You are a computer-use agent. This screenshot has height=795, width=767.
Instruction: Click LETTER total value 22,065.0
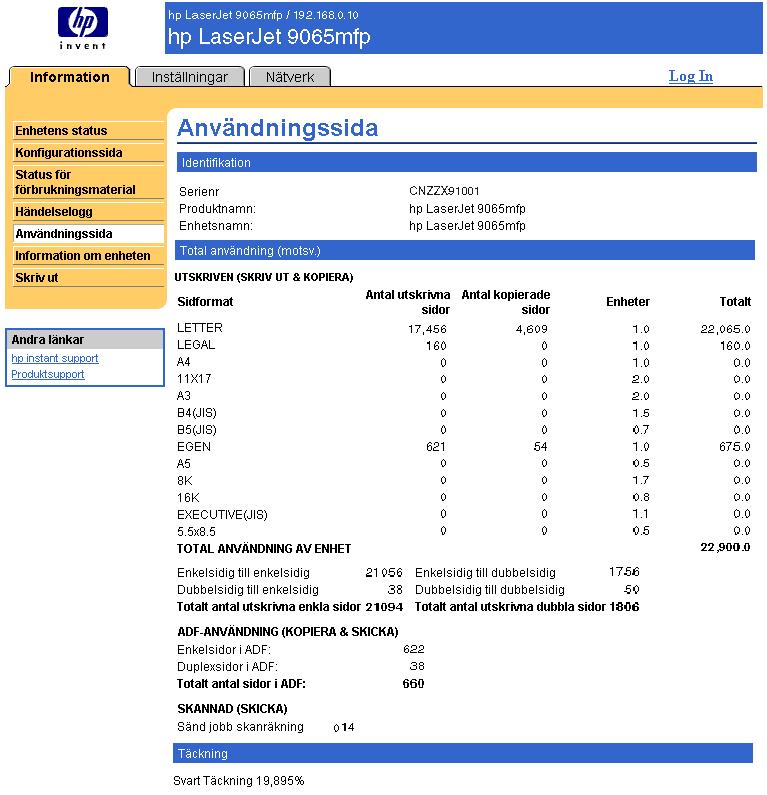pos(725,329)
